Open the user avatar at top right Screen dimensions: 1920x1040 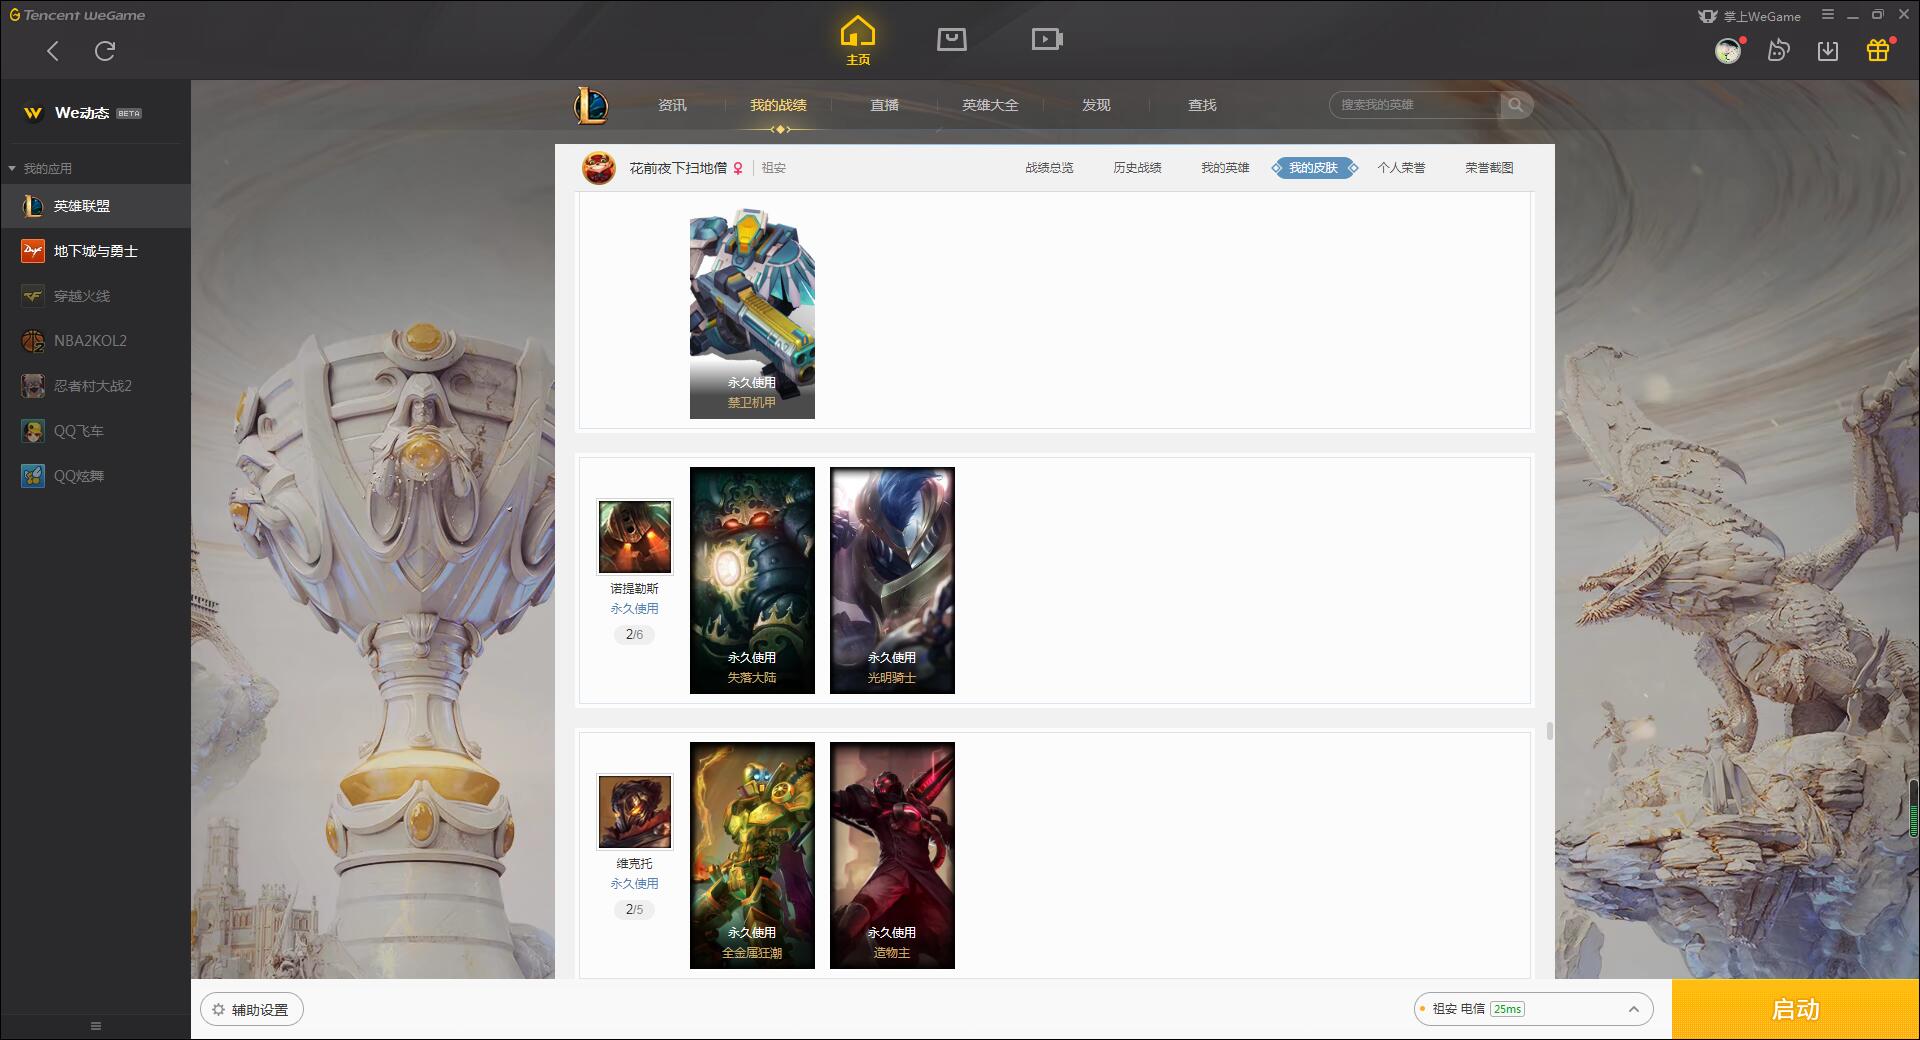1728,50
